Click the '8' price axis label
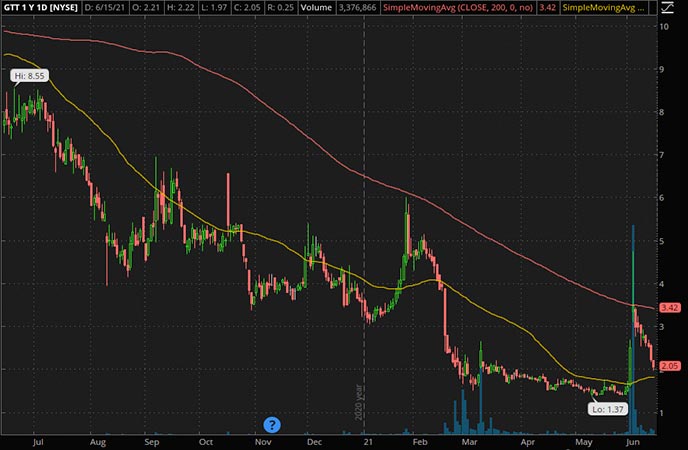 pyautogui.click(x=662, y=112)
